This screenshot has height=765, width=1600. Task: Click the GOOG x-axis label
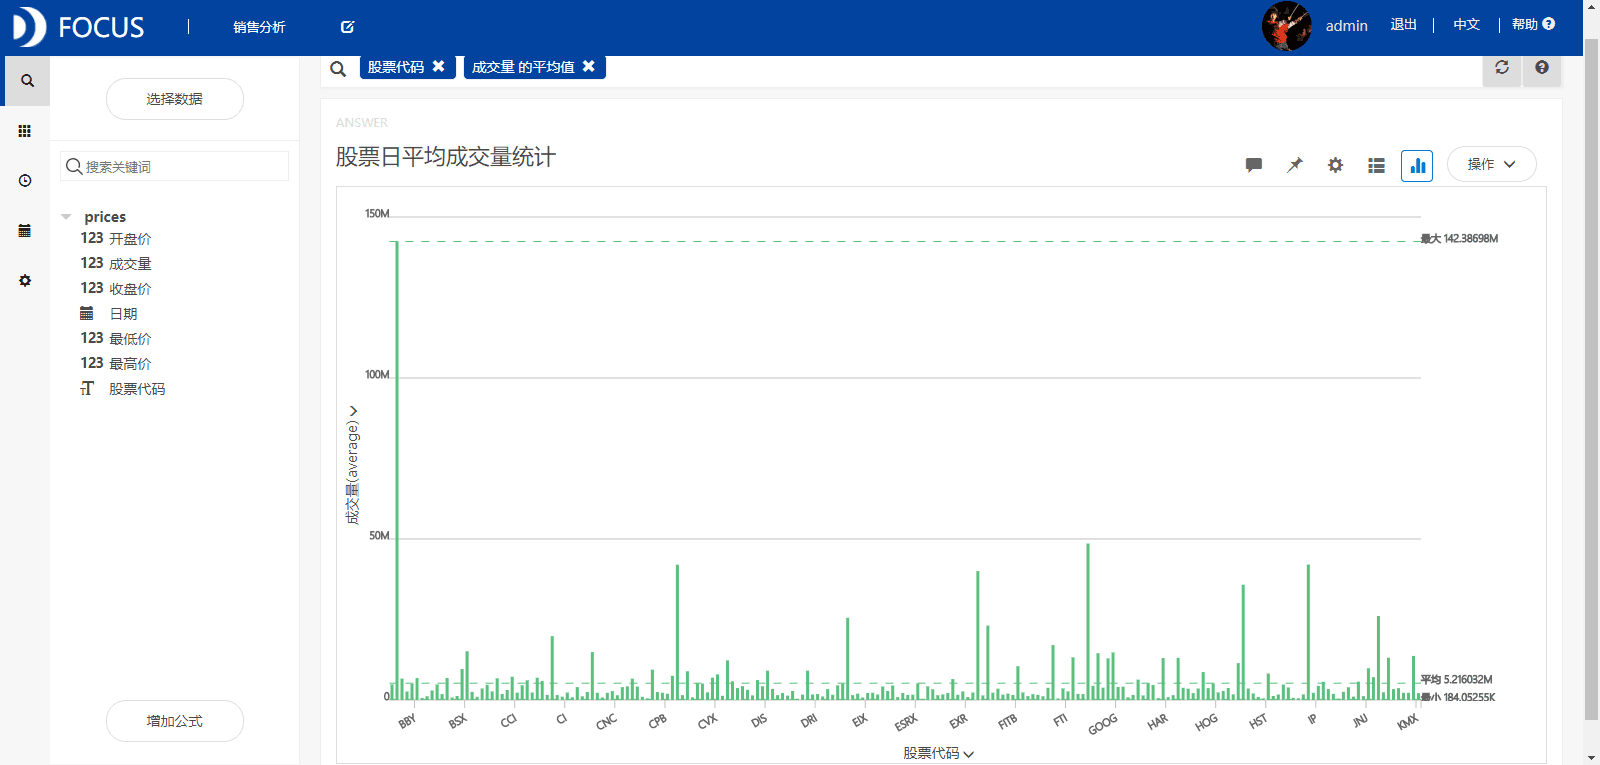(1103, 725)
